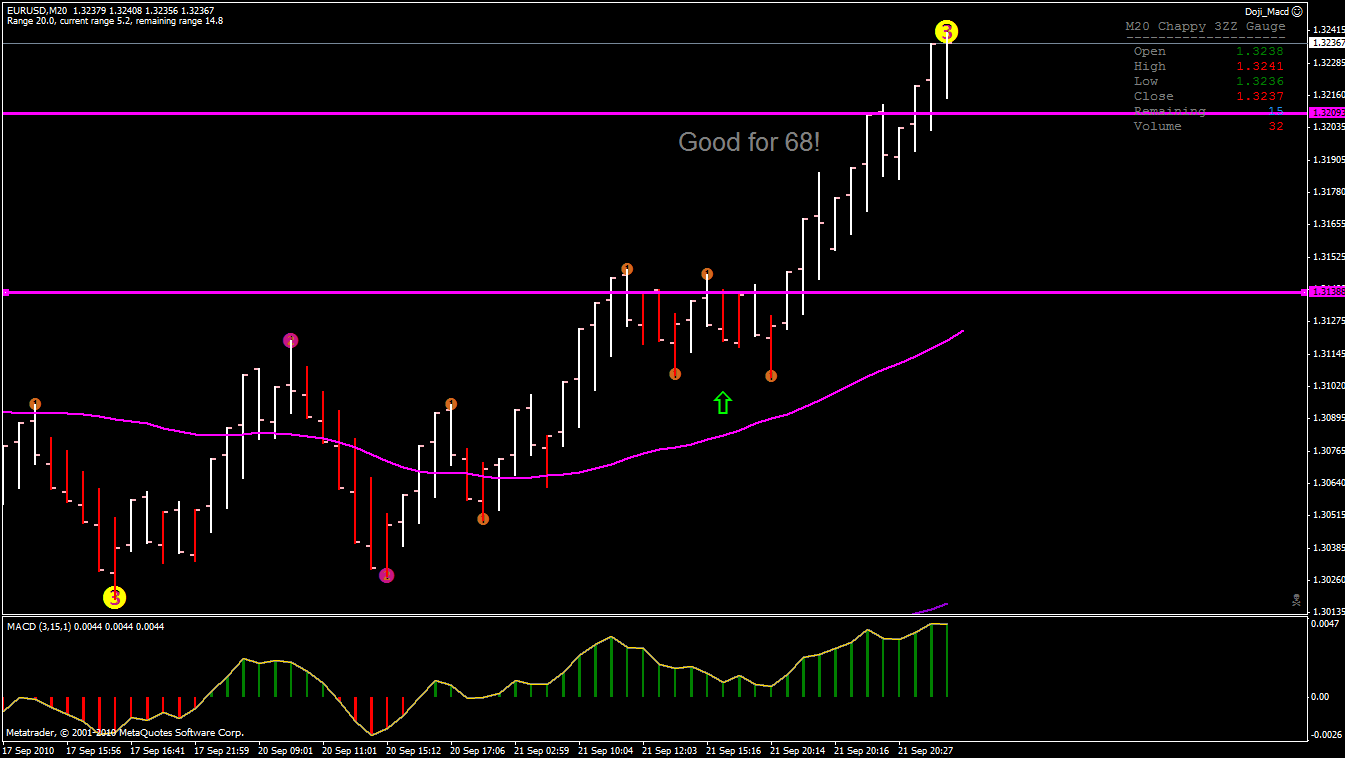Click the magenta circle marker at the swing high
The height and width of the screenshot is (758, 1345).
(x=290, y=340)
